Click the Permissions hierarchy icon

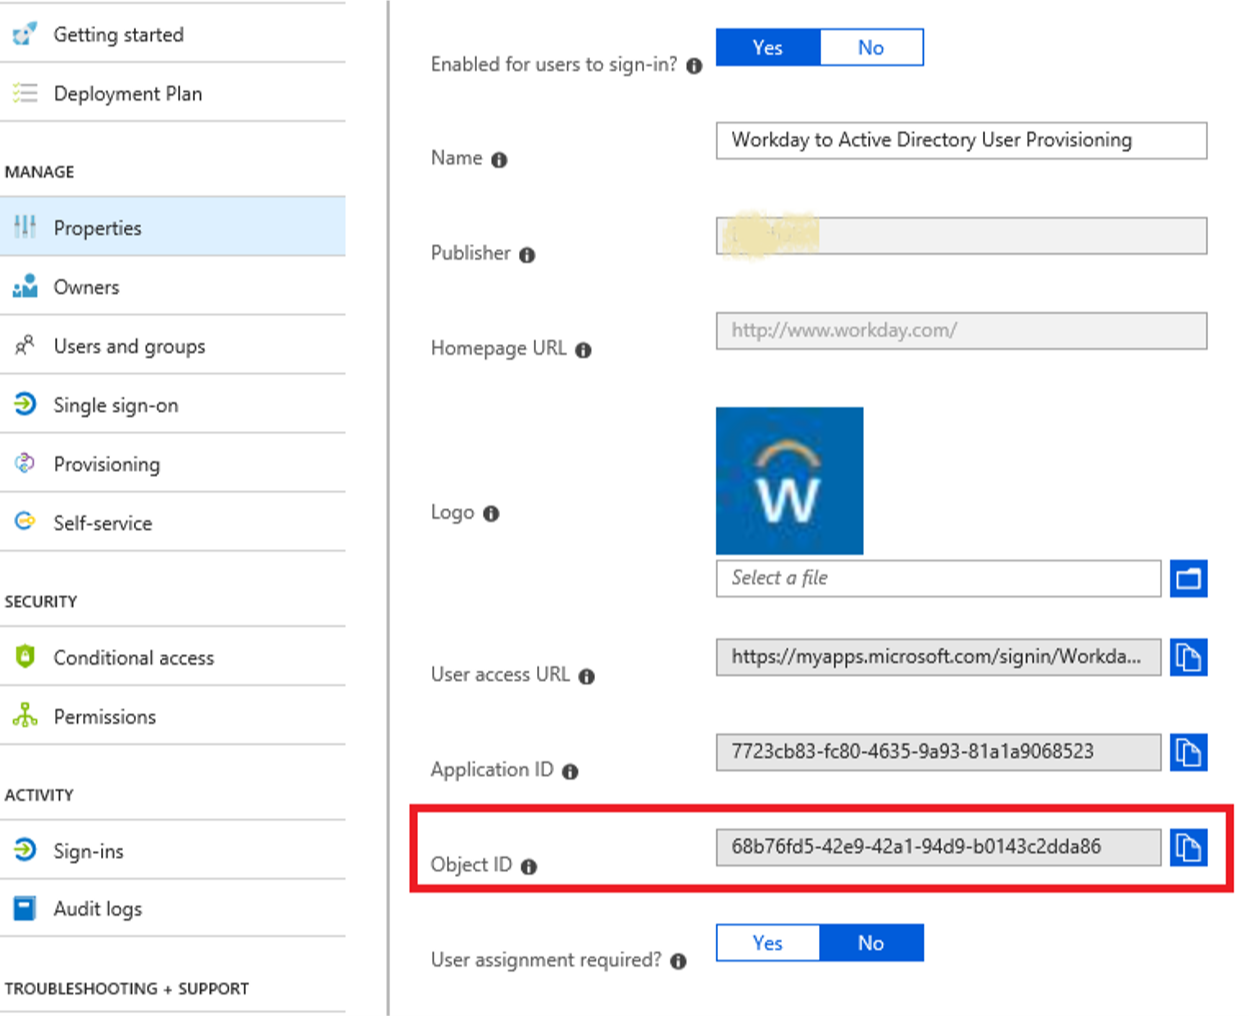25,715
